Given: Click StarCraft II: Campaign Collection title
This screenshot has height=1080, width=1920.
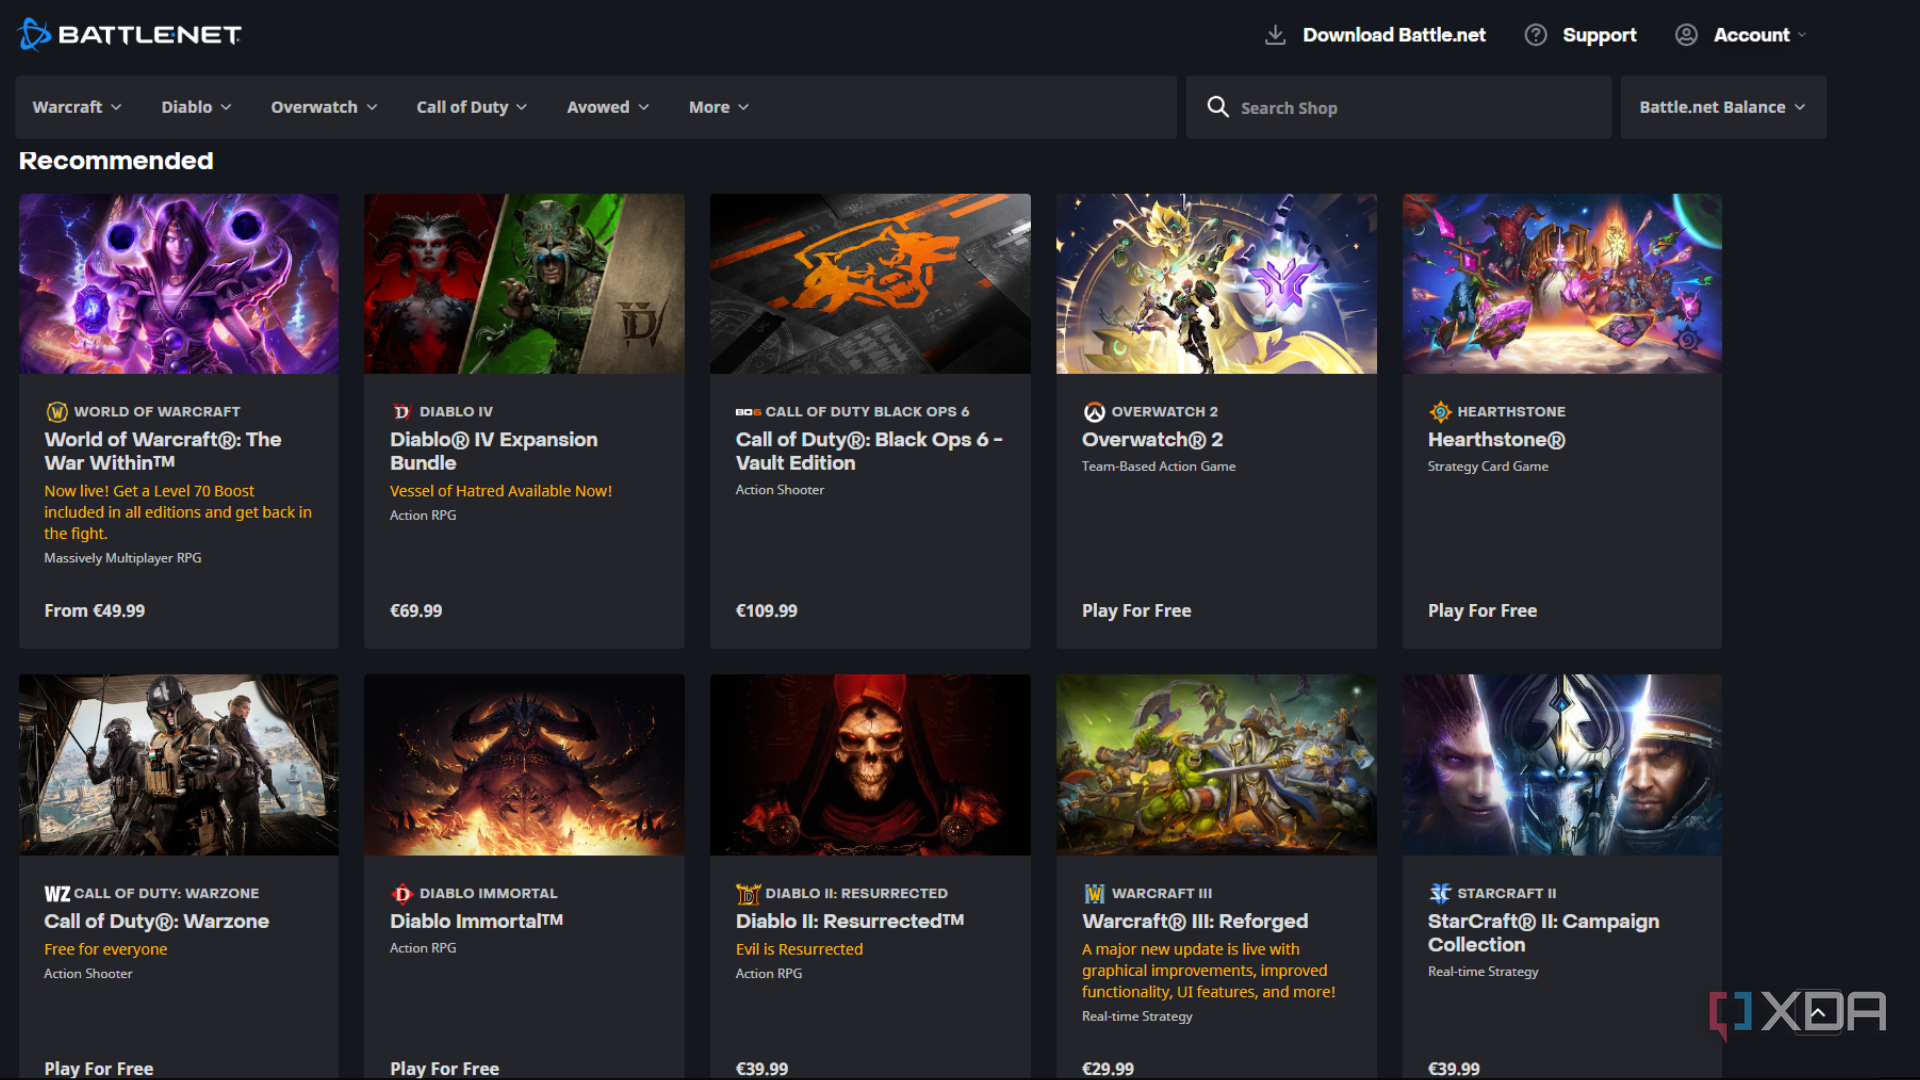Looking at the screenshot, I should [x=1543, y=933].
